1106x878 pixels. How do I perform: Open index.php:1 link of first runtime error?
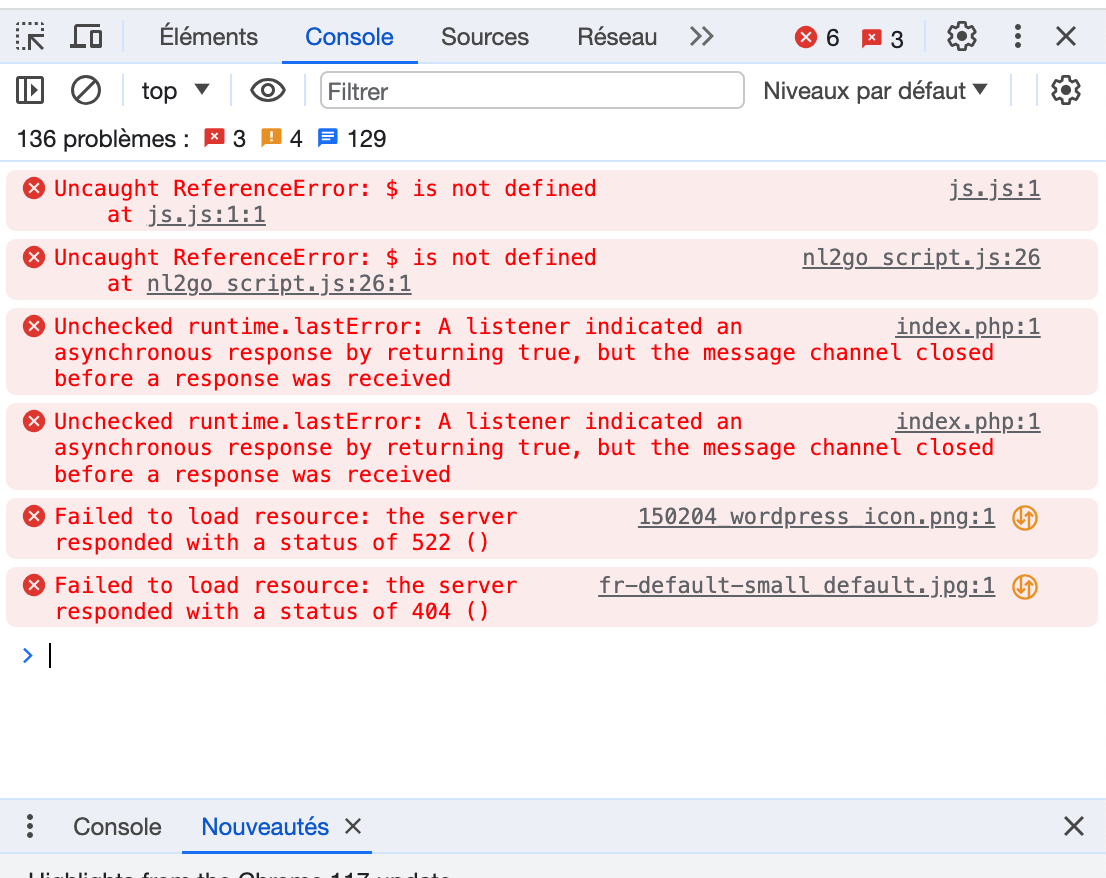[968, 327]
